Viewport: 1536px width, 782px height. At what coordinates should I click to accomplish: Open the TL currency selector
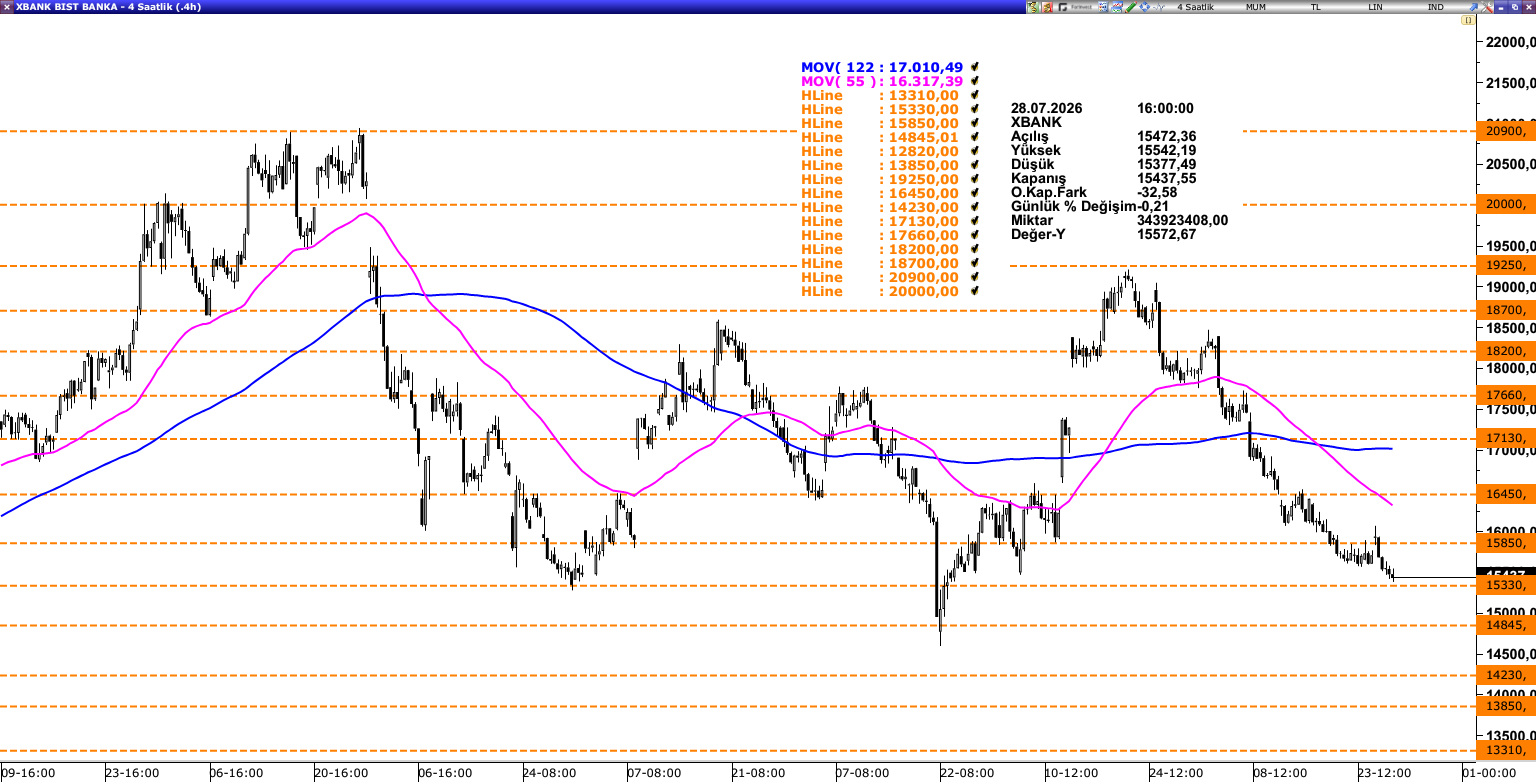(x=1316, y=7)
